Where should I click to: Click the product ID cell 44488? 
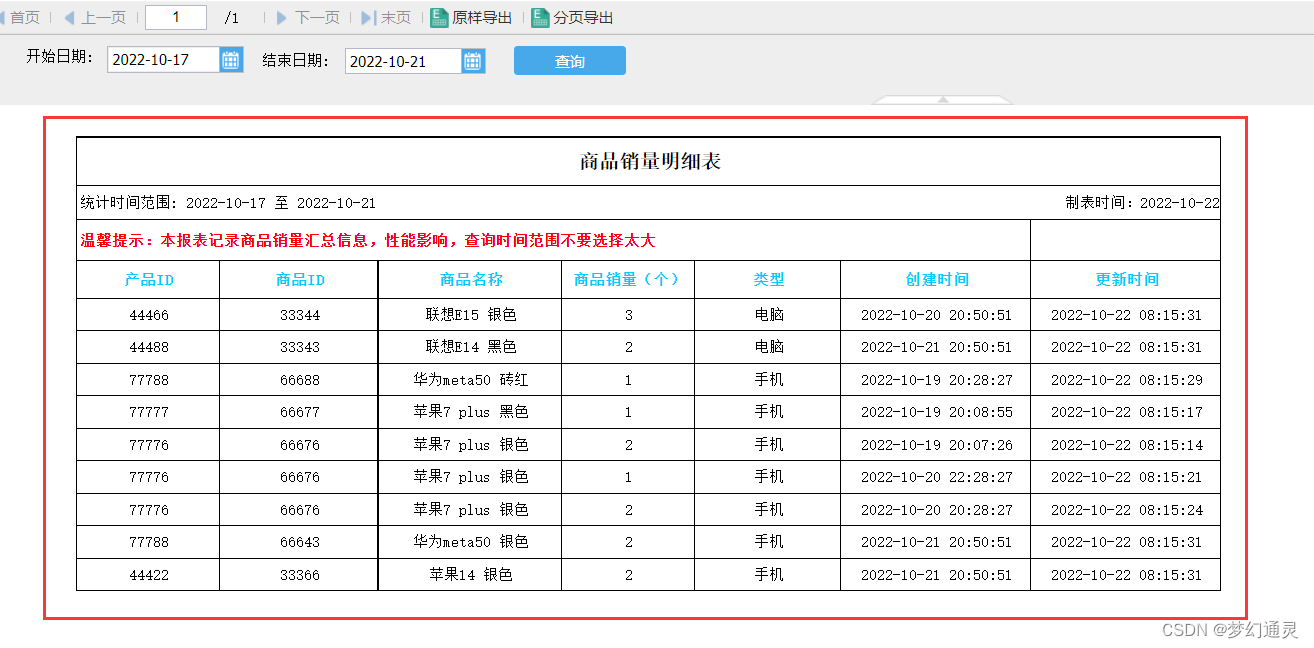coord(149,347)
